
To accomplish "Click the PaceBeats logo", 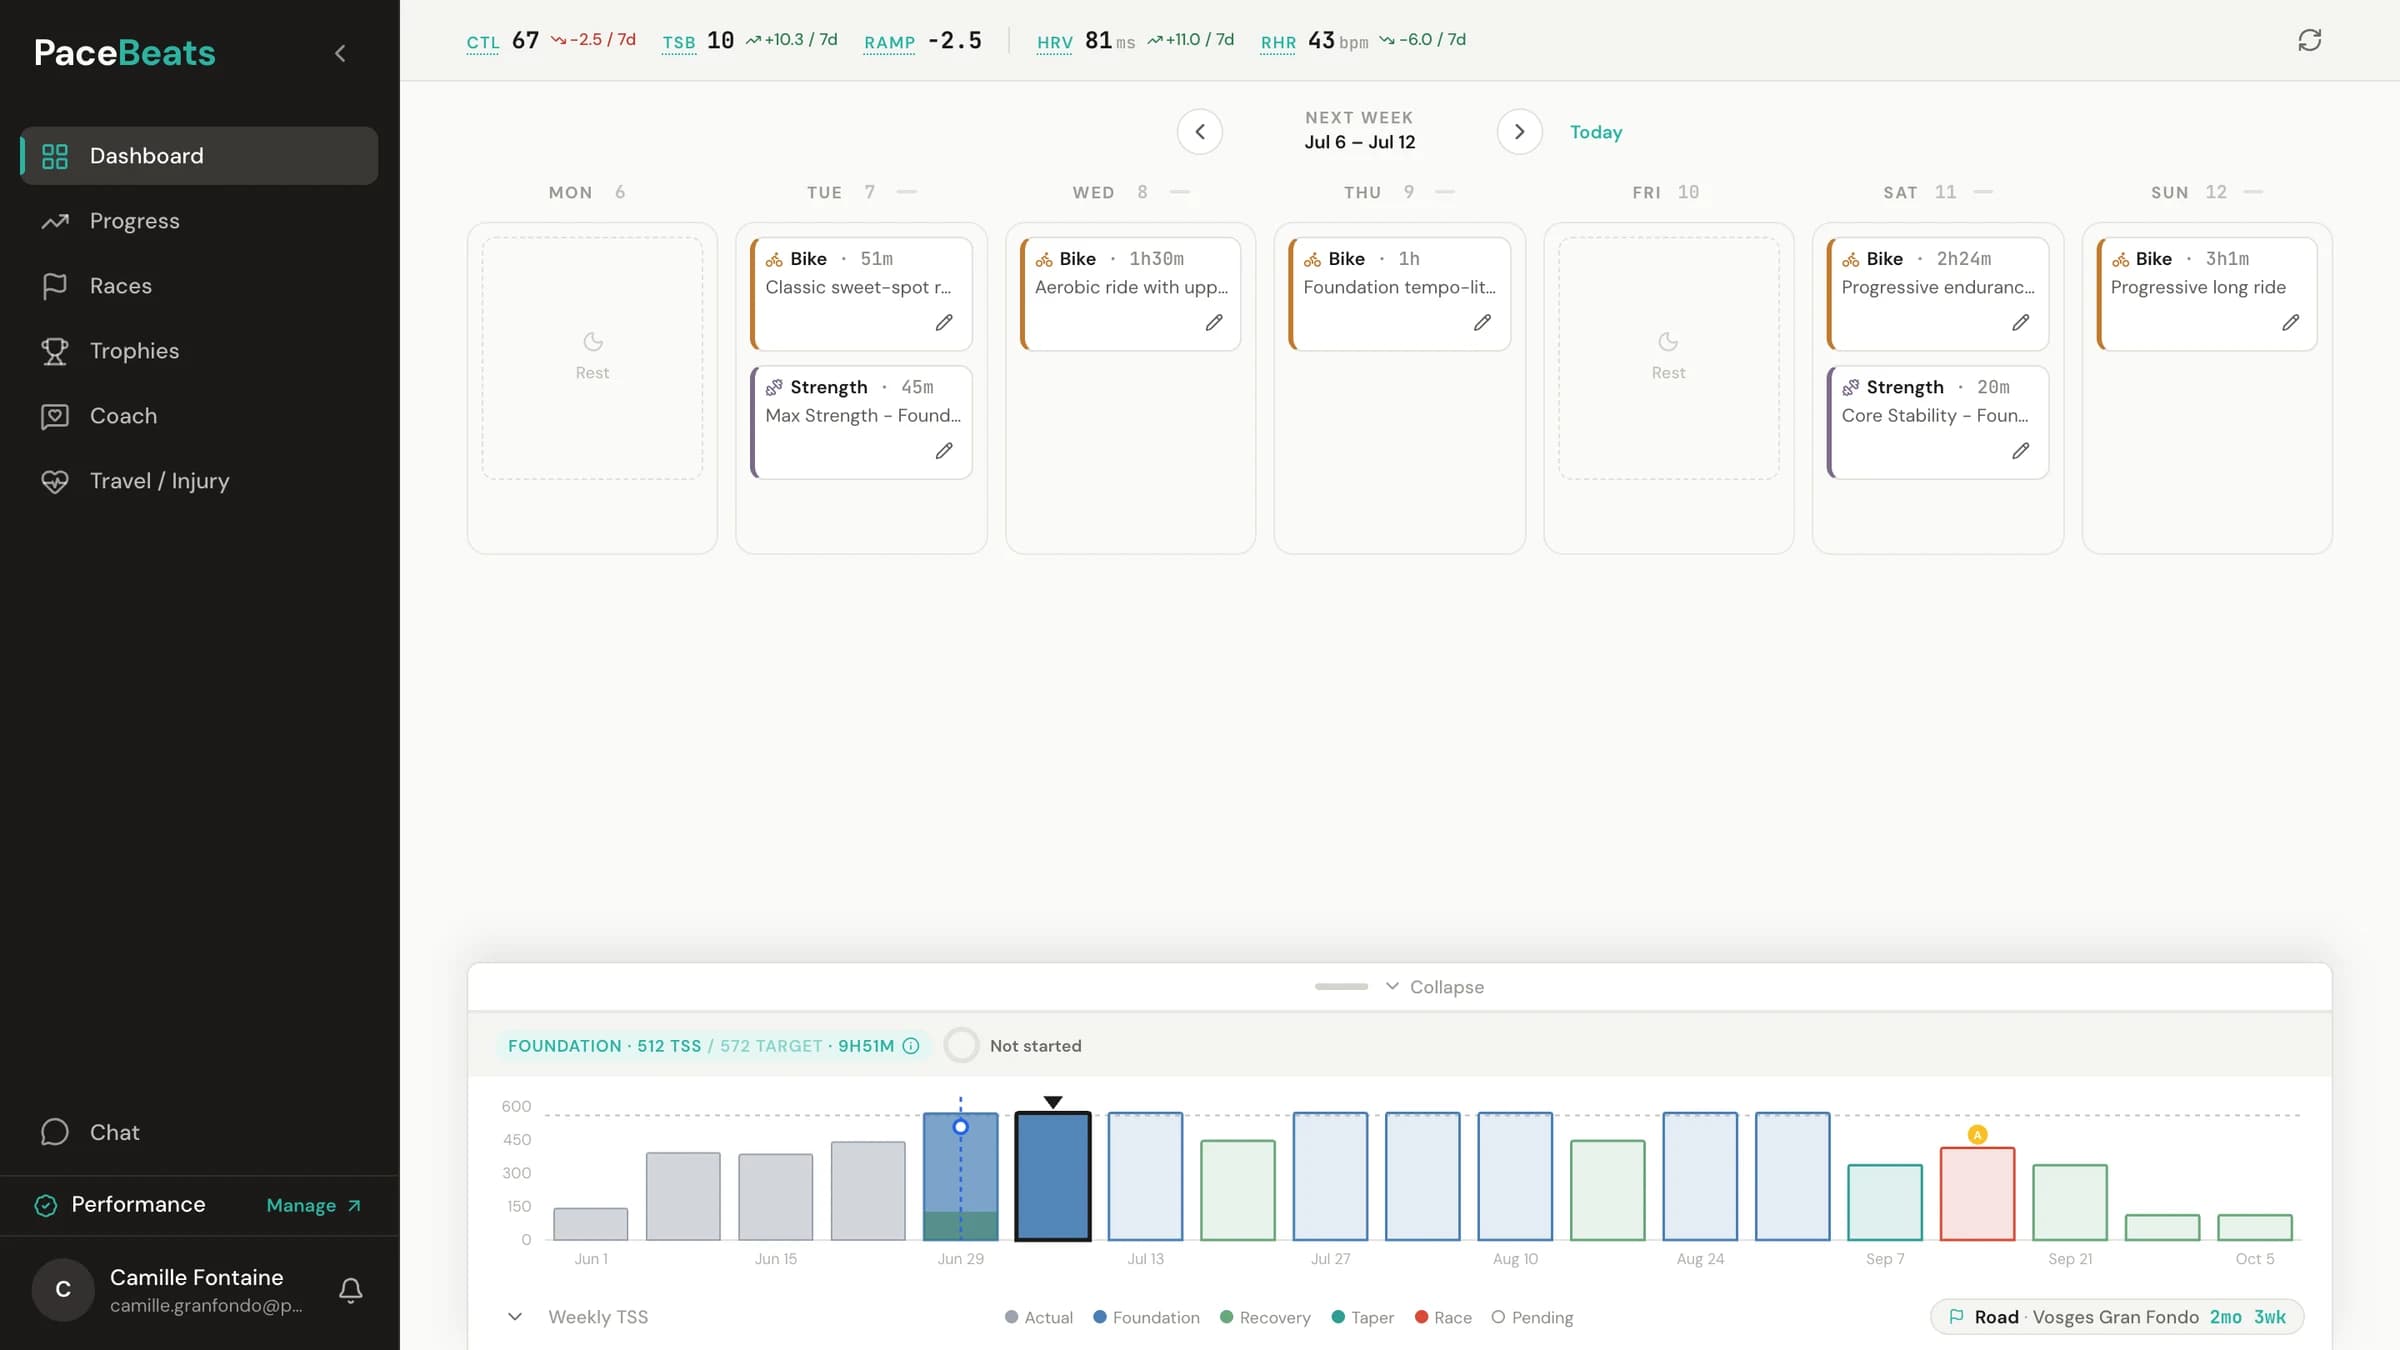I will (124, 53).
